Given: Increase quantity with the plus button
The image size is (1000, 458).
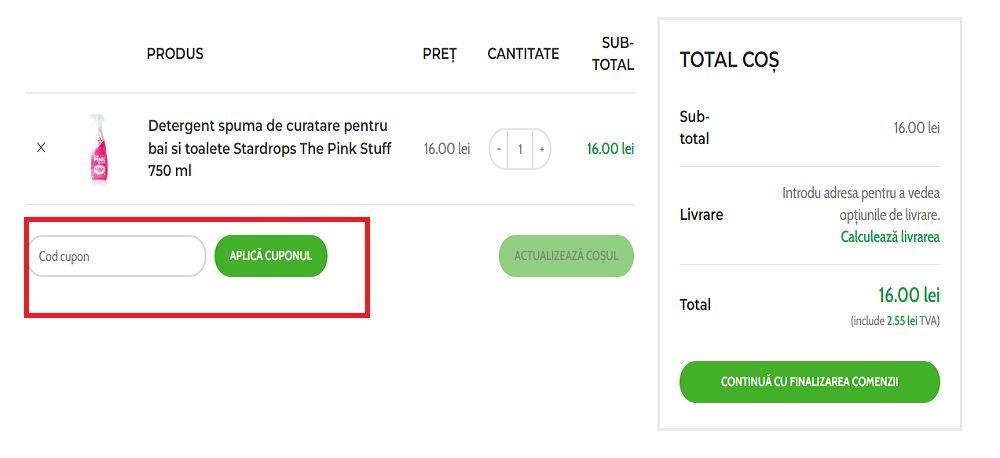Looking at the screenshot, I should pyautogui.click(x=541, y=149).
